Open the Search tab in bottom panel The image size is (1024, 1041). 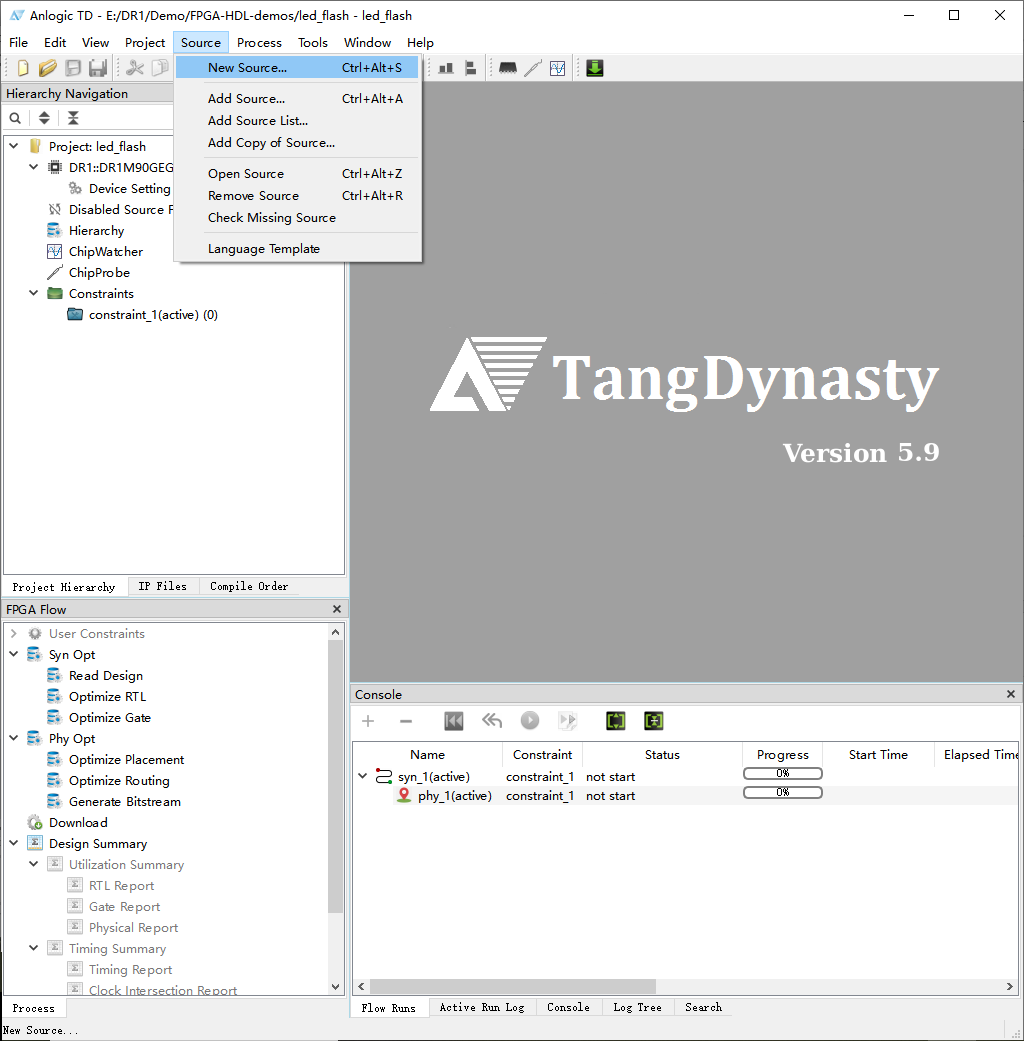pos(703,1007)
